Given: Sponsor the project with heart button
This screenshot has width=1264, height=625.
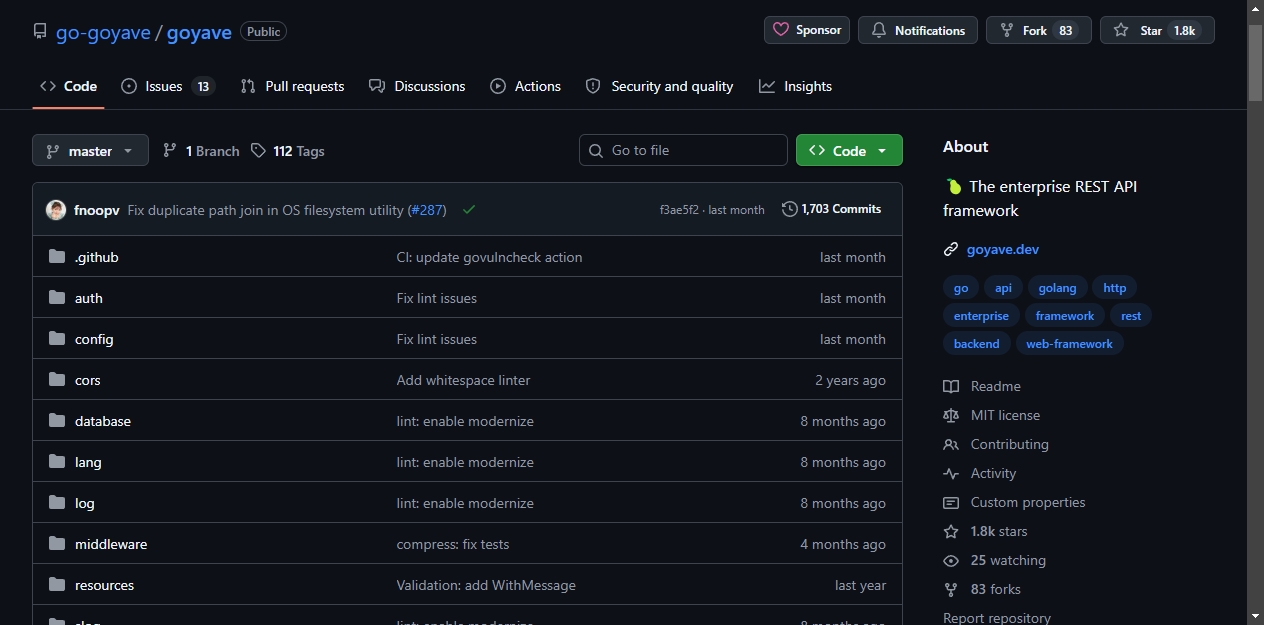Looking at the screenshot, I should point(807,30).
